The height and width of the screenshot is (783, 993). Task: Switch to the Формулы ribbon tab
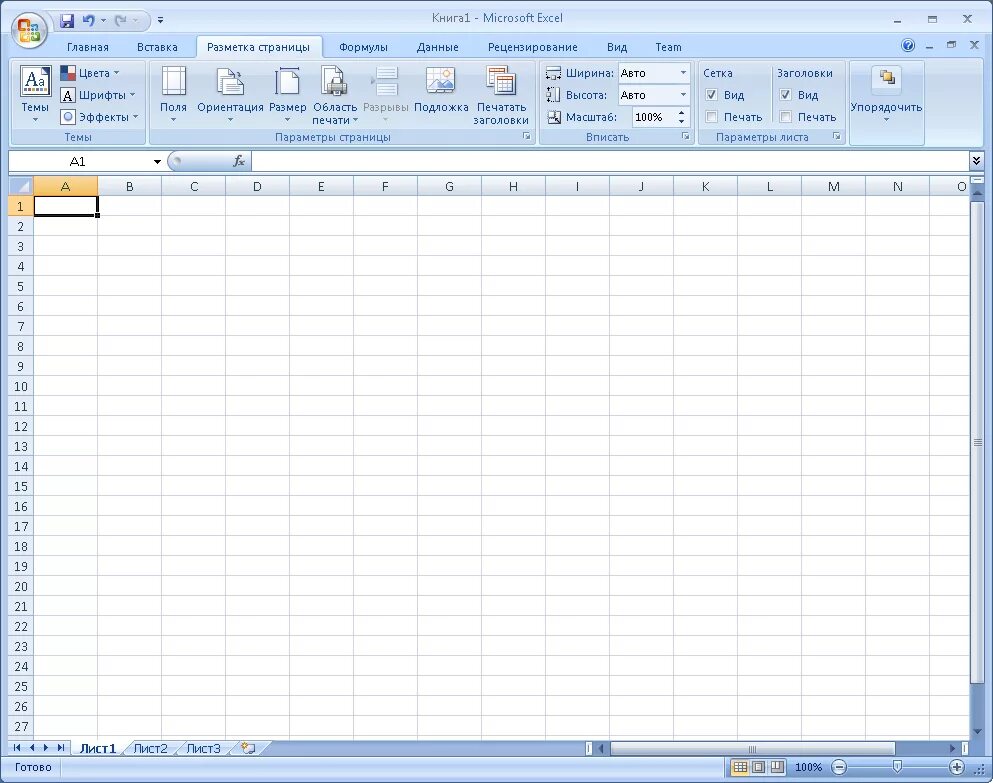pyautogui.click(x=362, y=46)
